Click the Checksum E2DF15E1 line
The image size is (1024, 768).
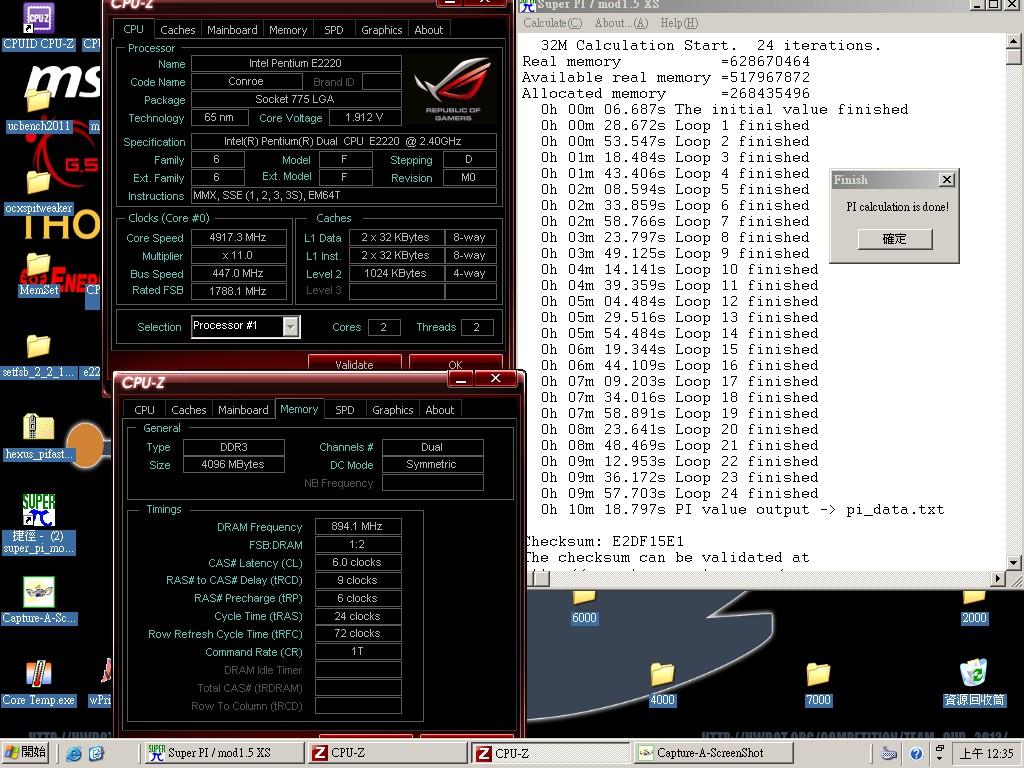tap(604, 541)
